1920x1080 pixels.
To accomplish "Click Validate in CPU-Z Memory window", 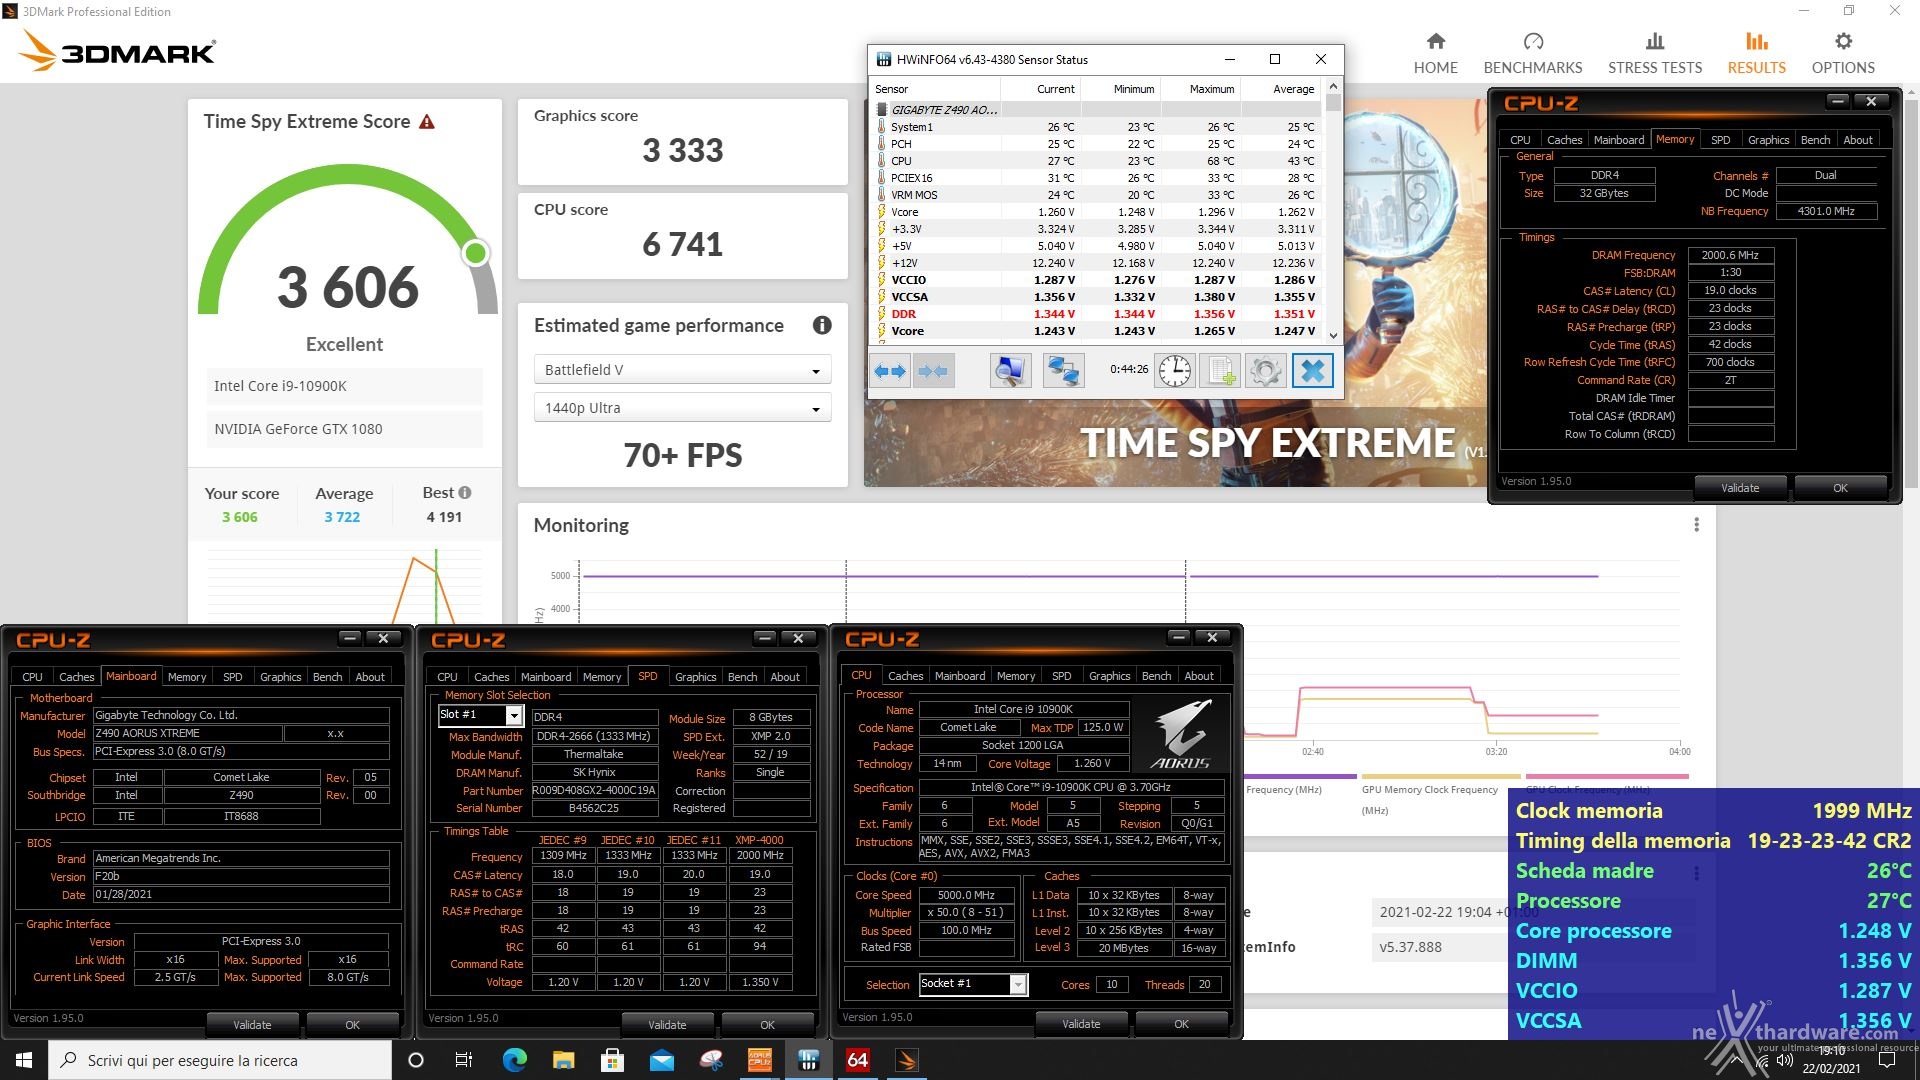I will click(1740, 488).
